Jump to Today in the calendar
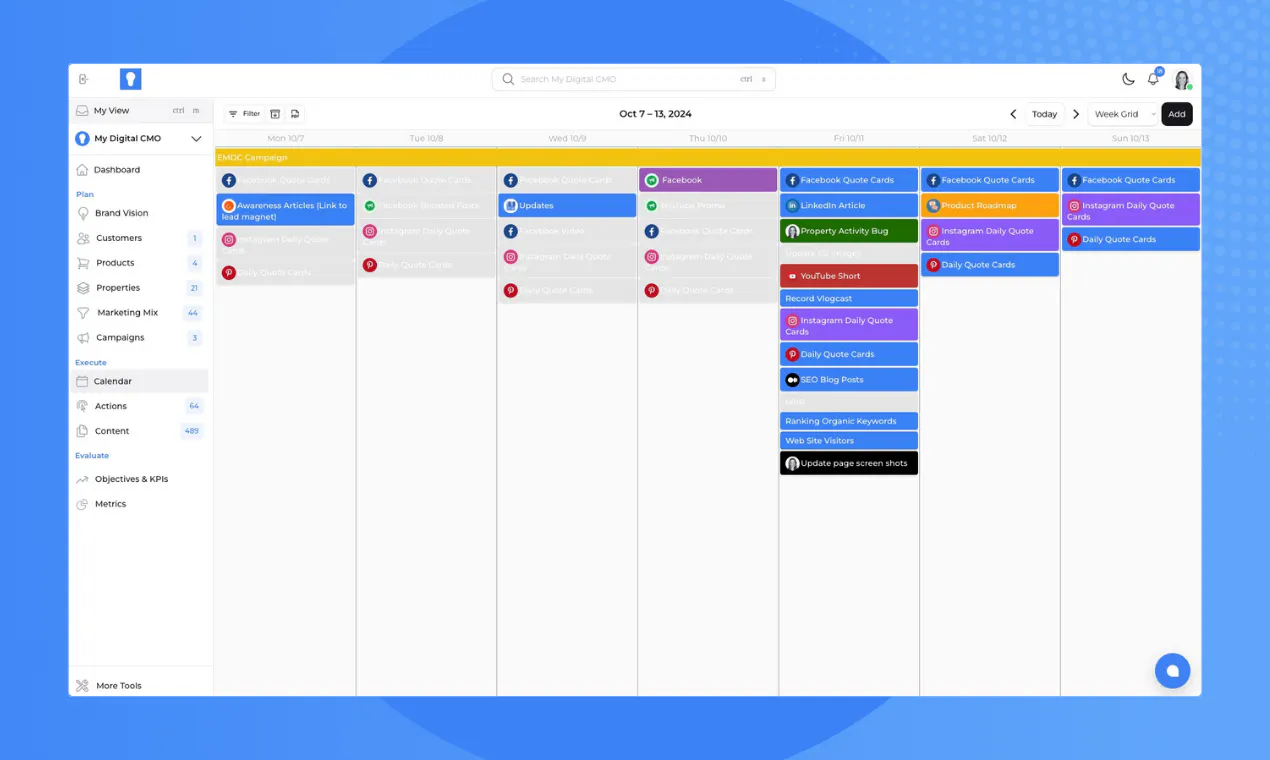The width and height of the screenshot is (1270, 760). (x=1045, y=114)
